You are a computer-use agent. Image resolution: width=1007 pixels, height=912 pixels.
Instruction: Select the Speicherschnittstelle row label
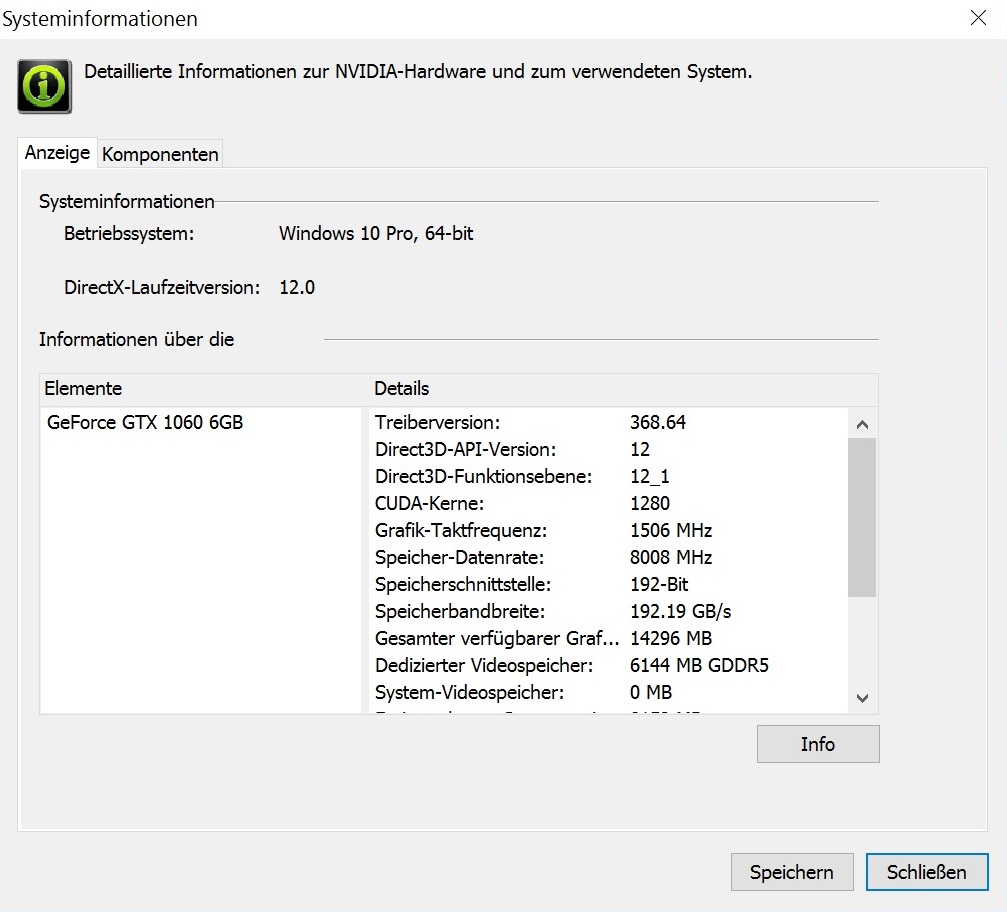coord(463,584)
